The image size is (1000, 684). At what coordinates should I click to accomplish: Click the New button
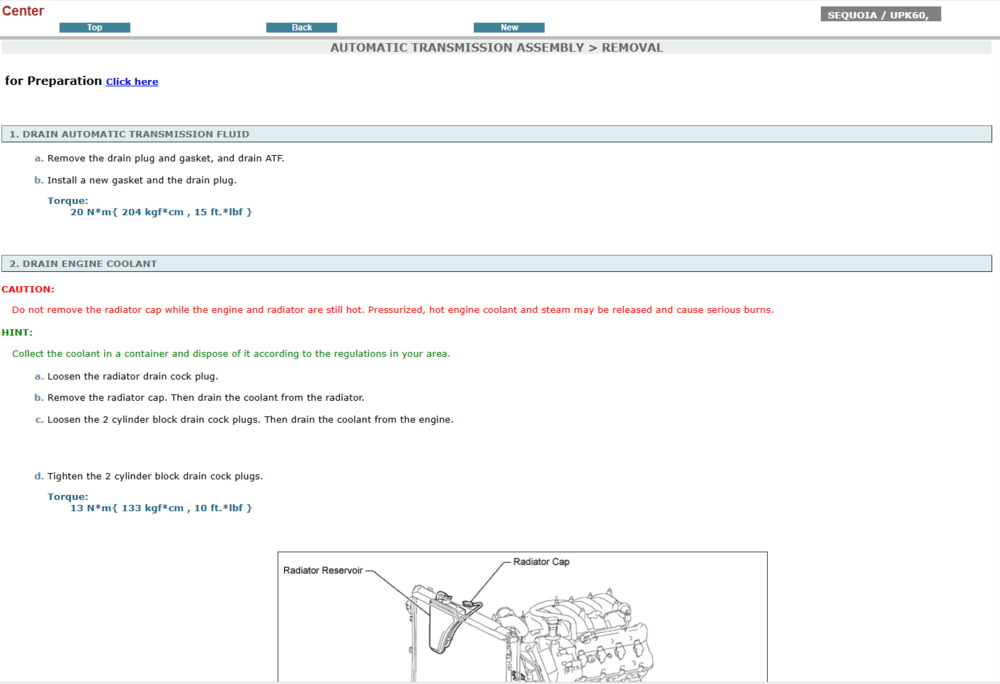(x=509, y=27)
